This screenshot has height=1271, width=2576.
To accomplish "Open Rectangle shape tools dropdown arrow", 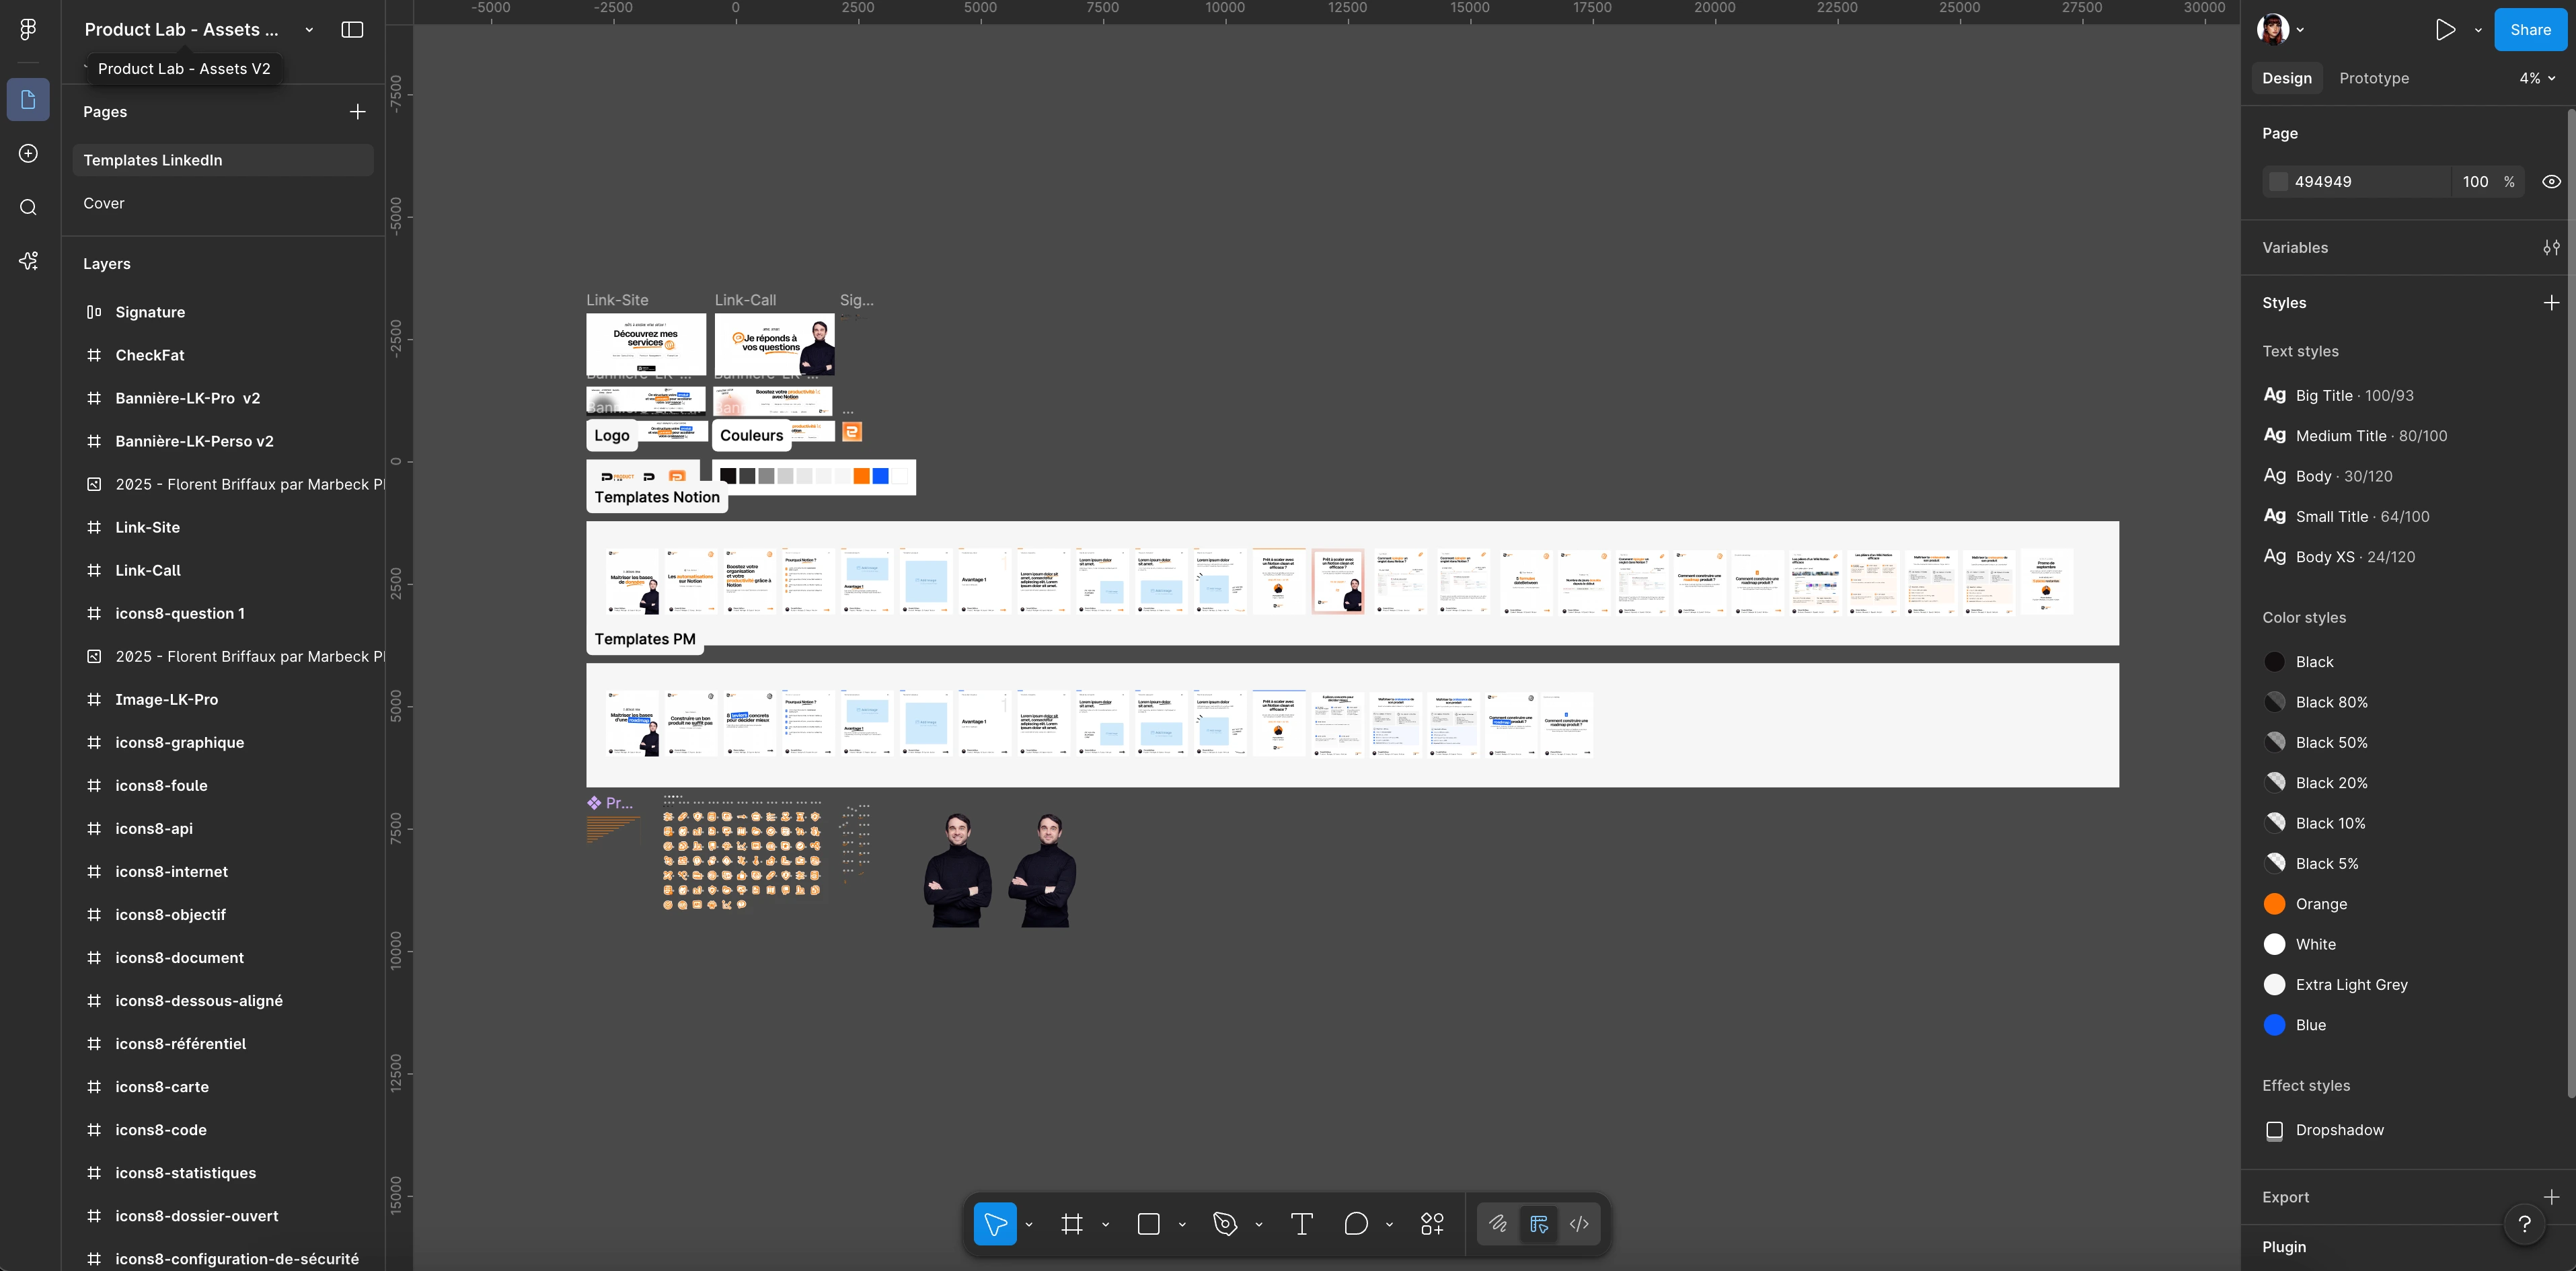I will click(1182, 1225).
